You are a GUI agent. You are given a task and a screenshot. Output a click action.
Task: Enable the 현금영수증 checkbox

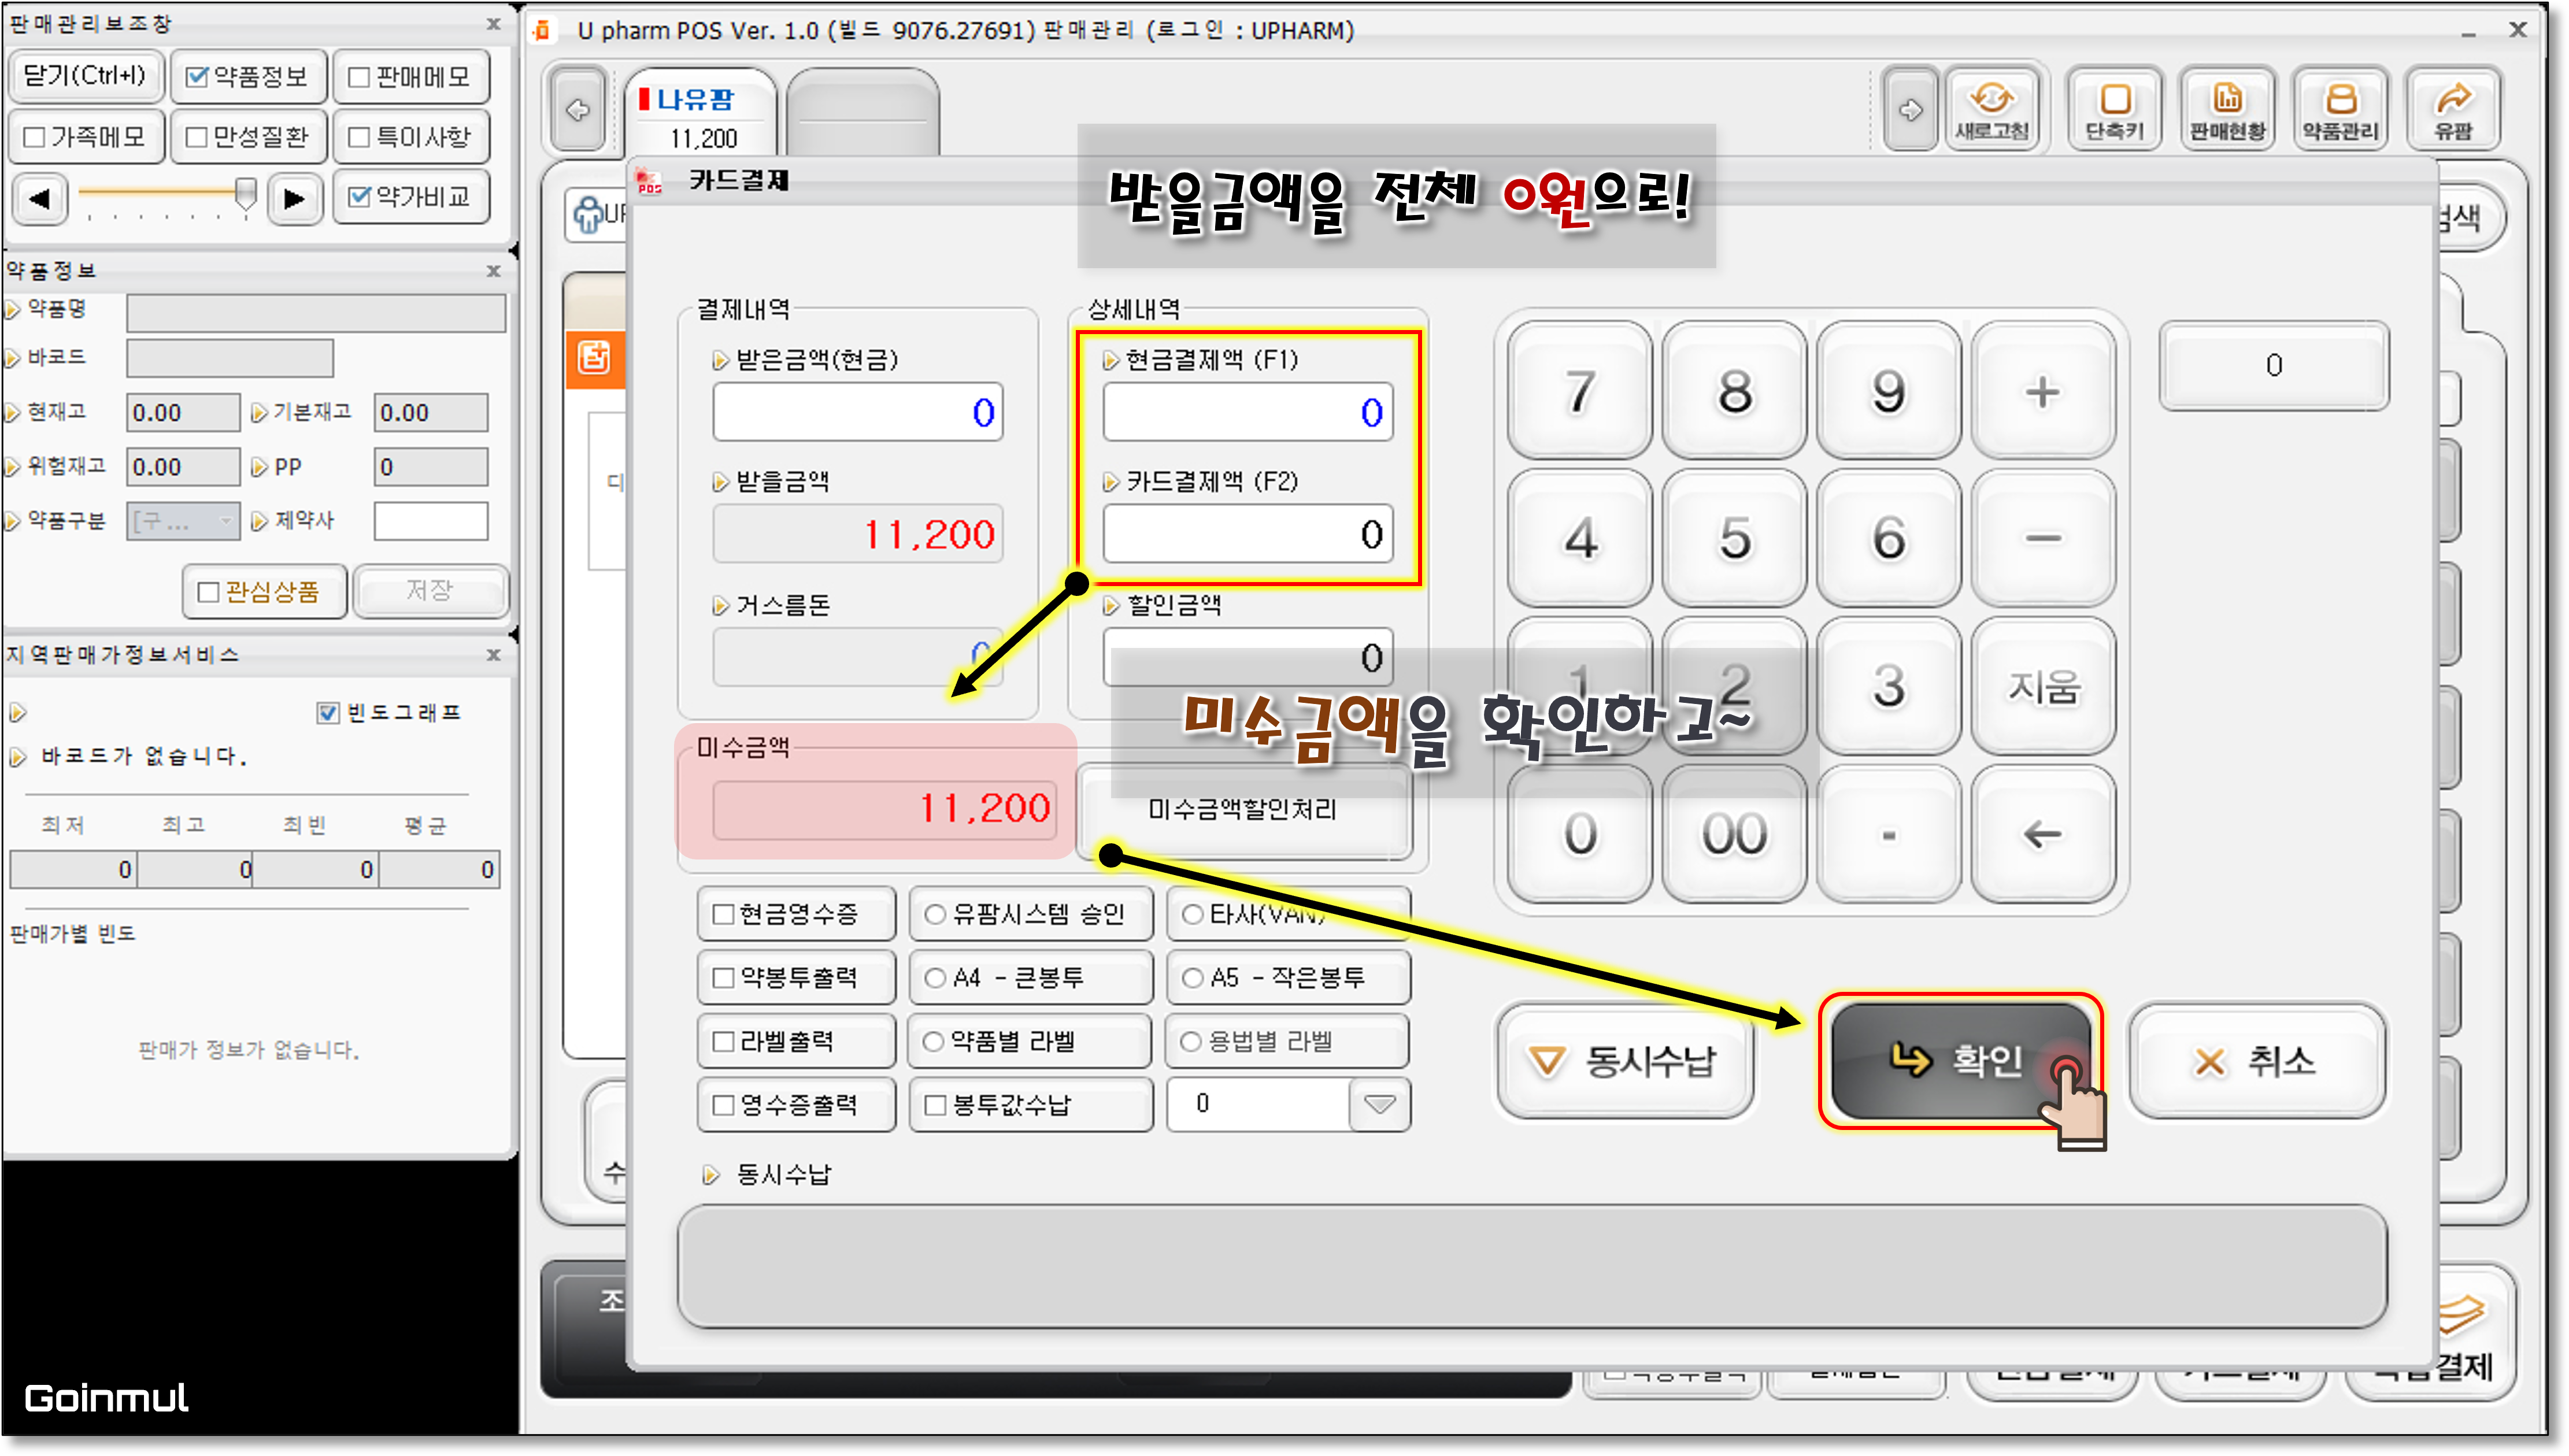tap(724, 914)
